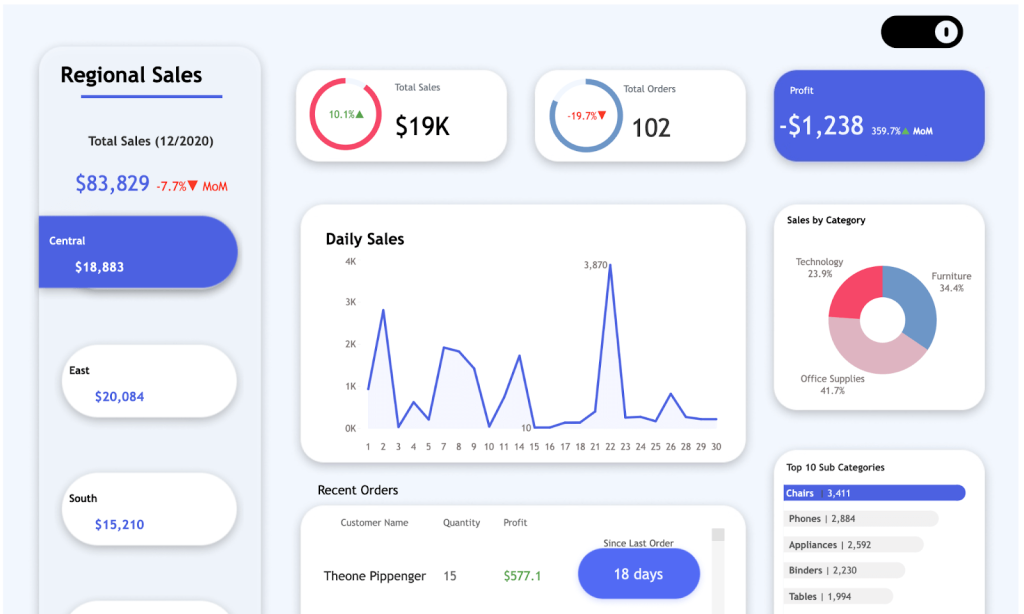Click the Since Last Order label
1024x614 pixels.
click(x=638, y=543)
